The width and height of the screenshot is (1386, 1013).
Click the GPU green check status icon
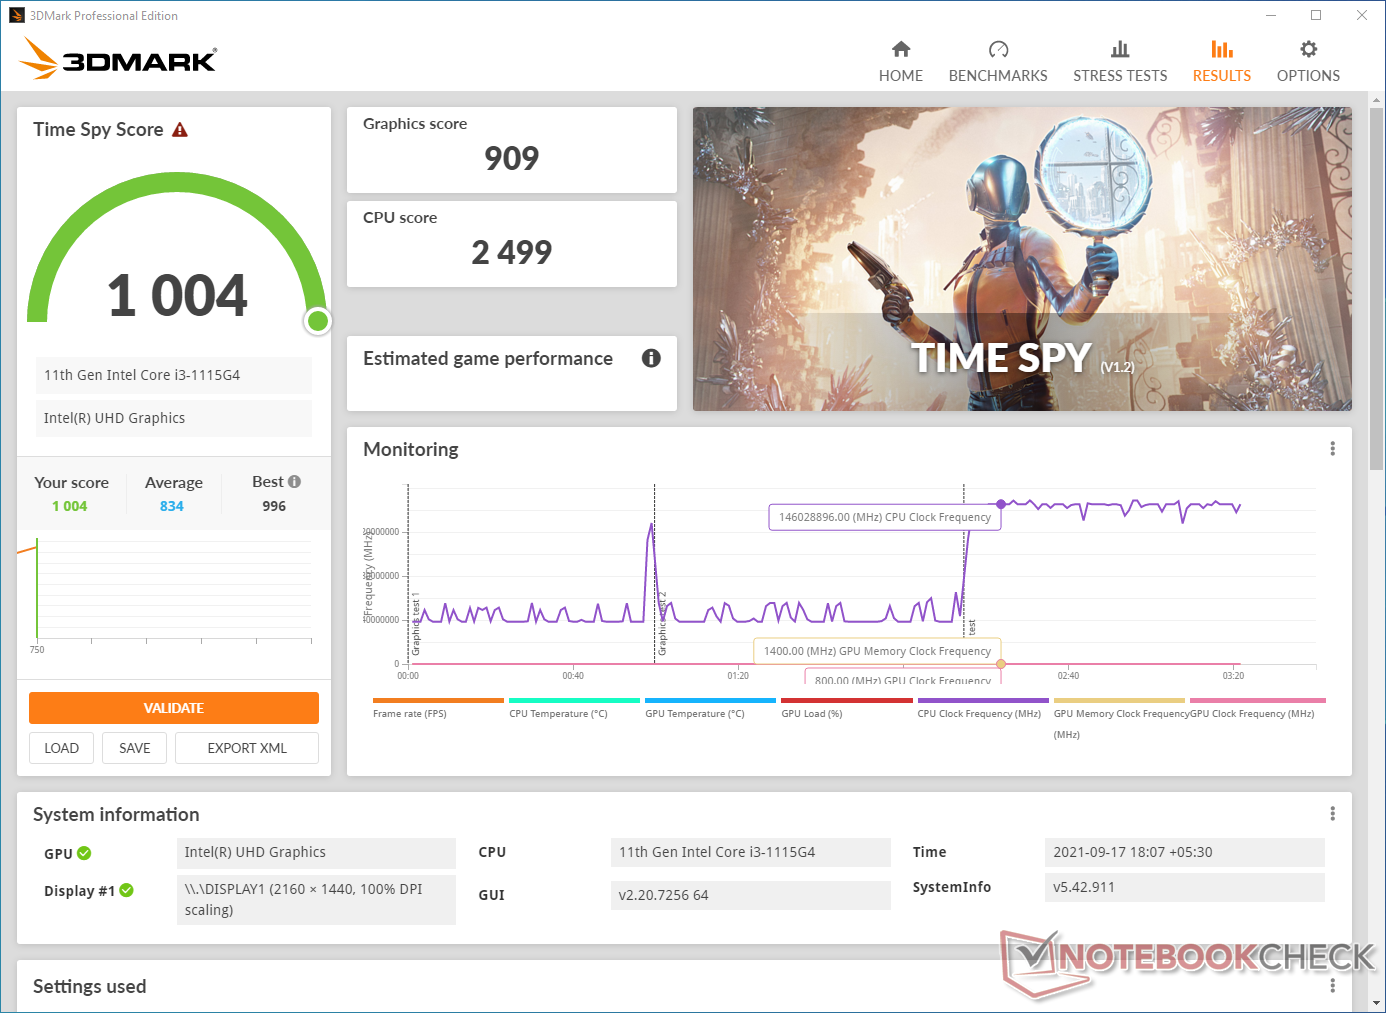tap(84, 853)
